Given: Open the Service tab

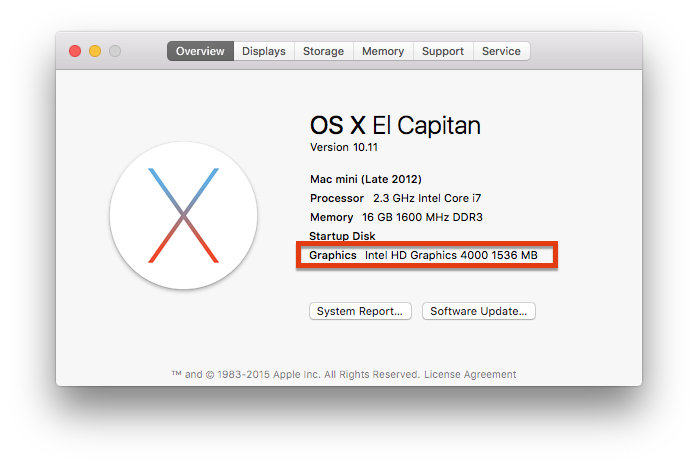Looking at the screenshot, I should point(501,51).
